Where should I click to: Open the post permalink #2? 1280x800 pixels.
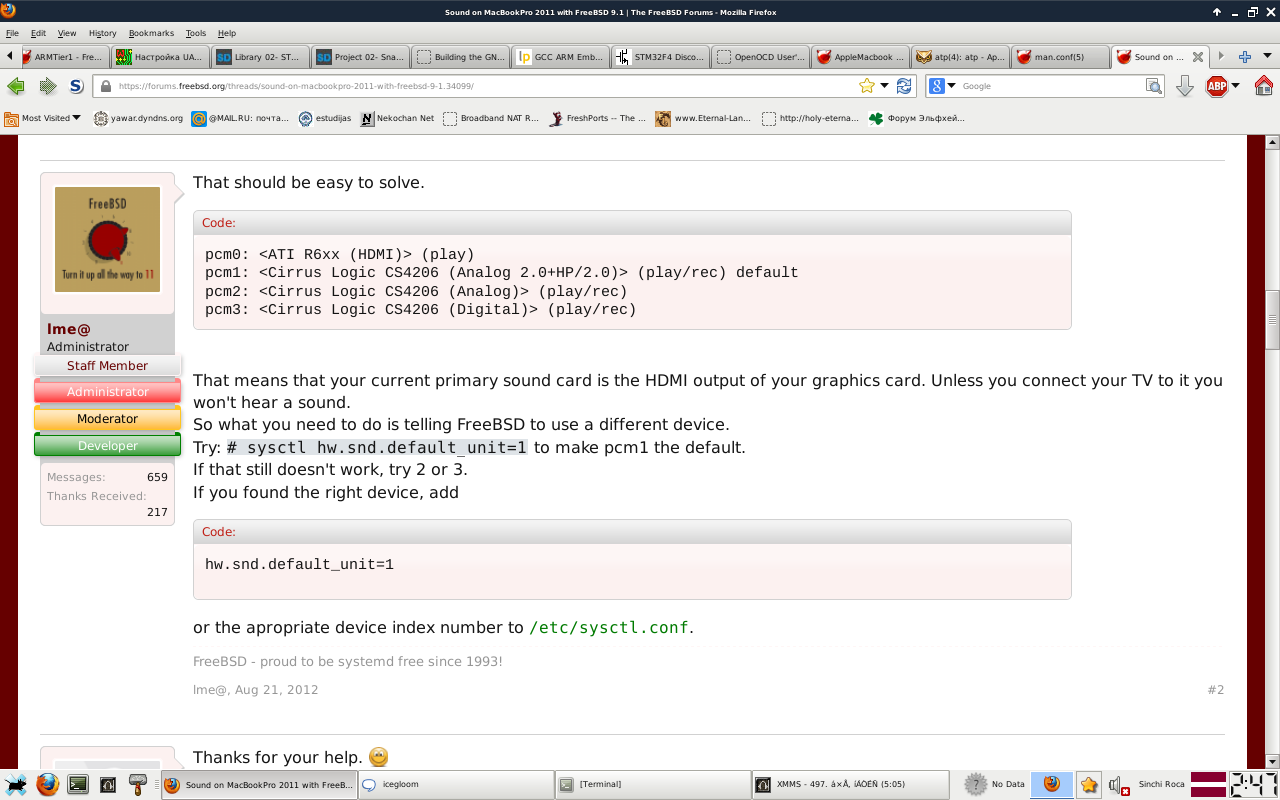[1215, 690]
